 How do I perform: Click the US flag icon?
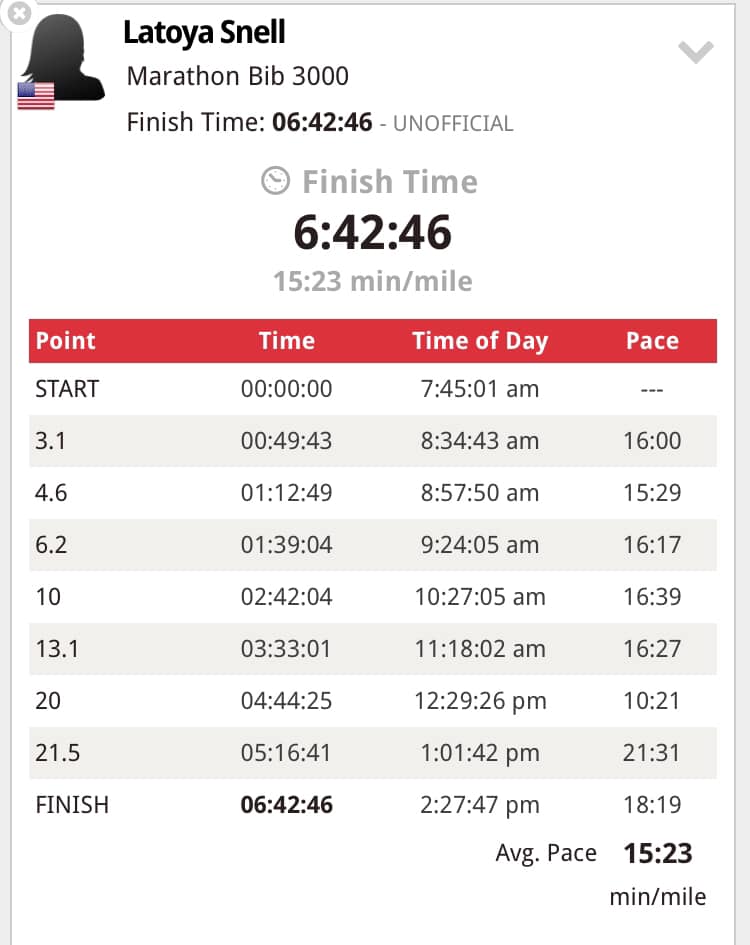[36, 96]
